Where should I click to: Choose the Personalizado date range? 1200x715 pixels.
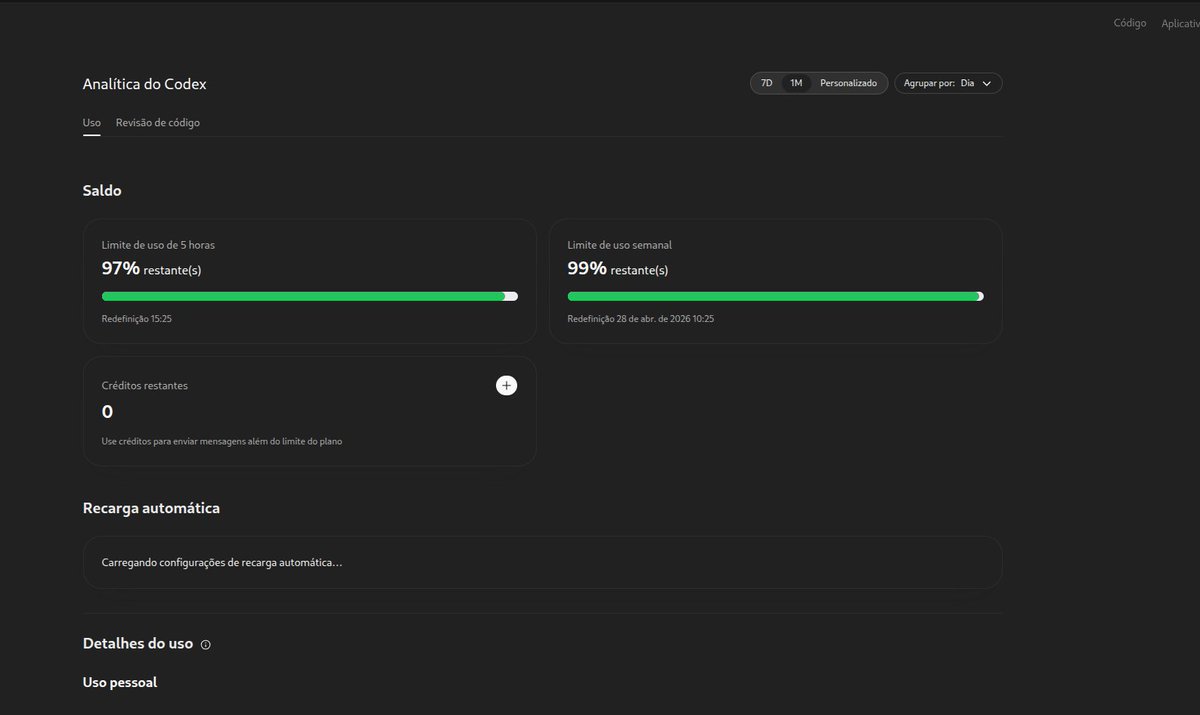(848, 83)
